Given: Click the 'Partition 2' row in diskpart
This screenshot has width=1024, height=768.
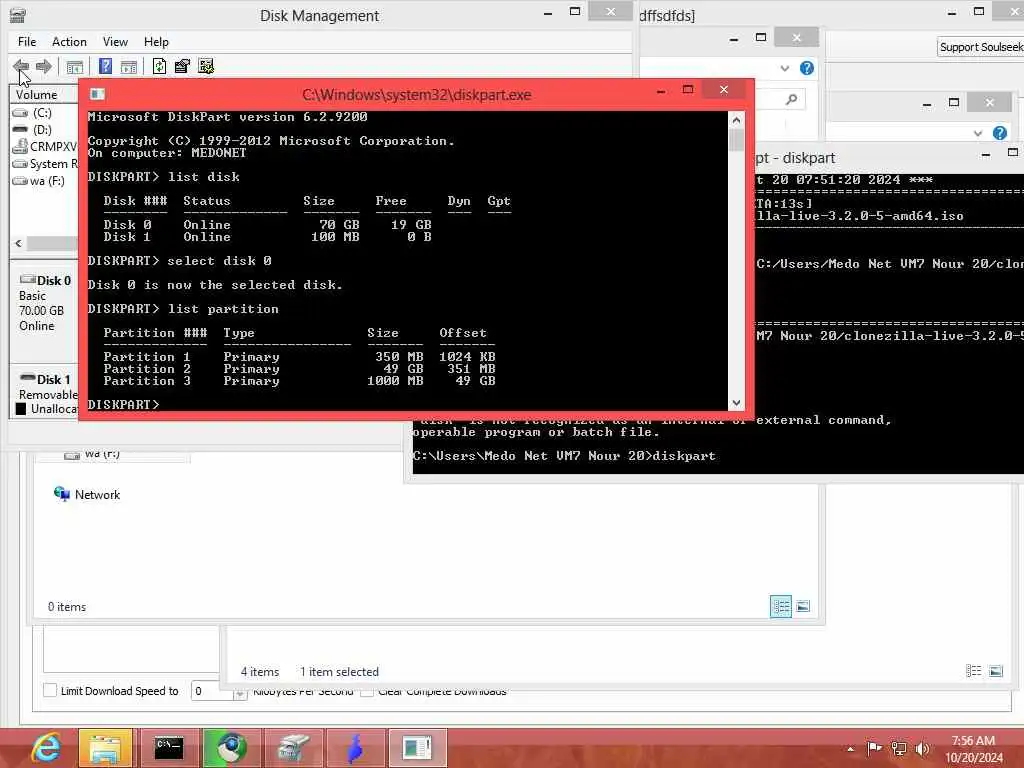Looking at the screenshot, I should click(x=299, y=369).
